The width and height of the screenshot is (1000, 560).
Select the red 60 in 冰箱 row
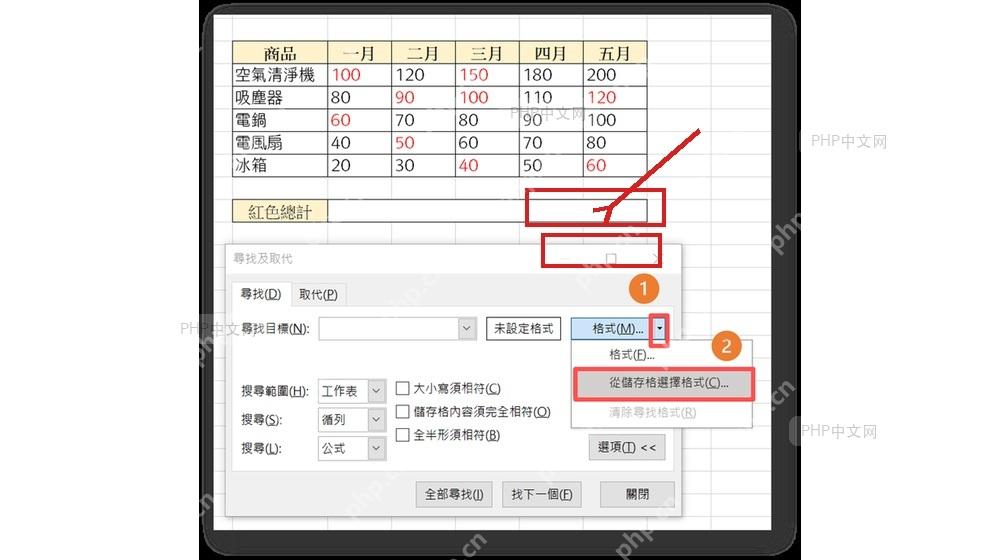615,165
